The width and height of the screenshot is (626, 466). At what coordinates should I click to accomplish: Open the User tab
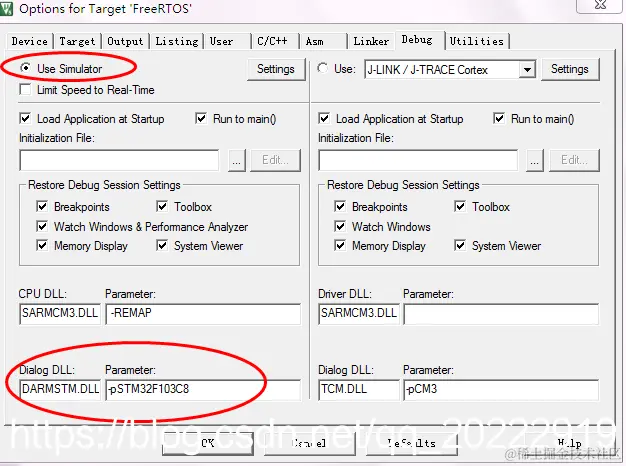[x=228, y=42]
